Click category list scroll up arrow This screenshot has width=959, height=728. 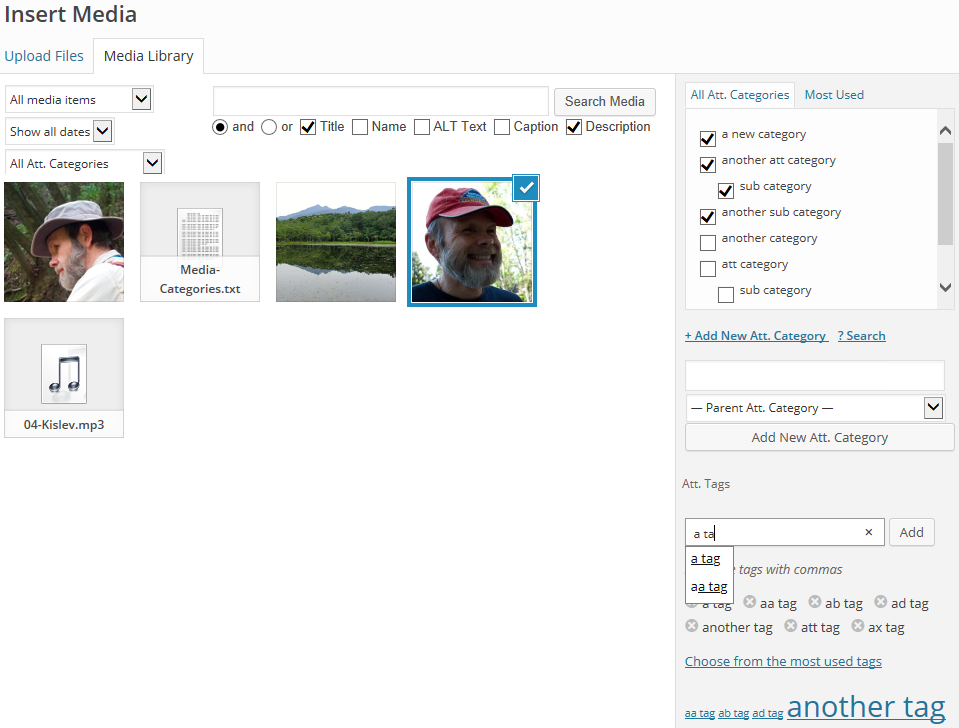click(945, 130)
